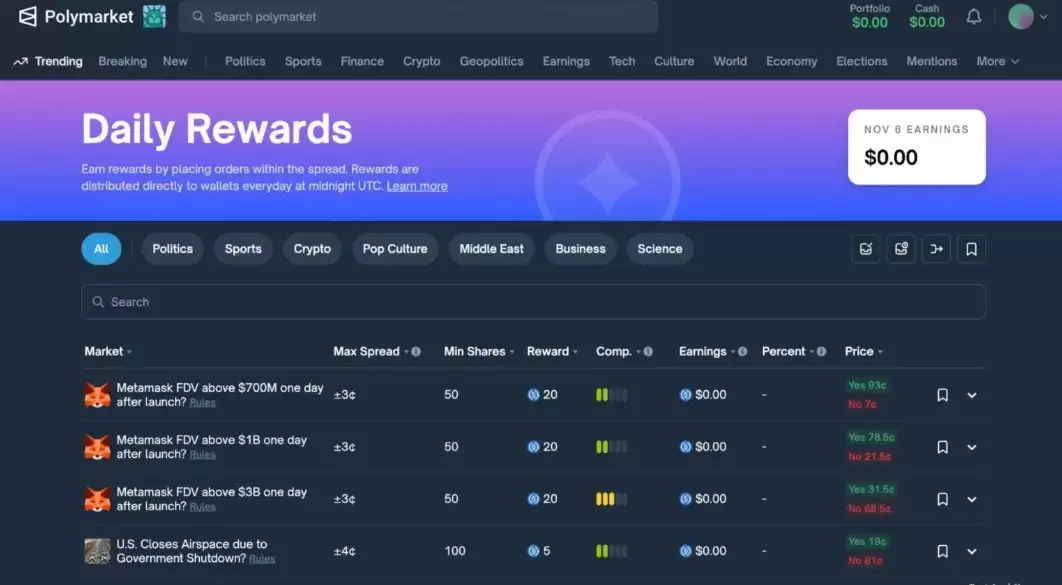Open the More dropdown in navigation
Image resolution: width=1062 pixels, height=585 pixels.
tap(997, 61)
